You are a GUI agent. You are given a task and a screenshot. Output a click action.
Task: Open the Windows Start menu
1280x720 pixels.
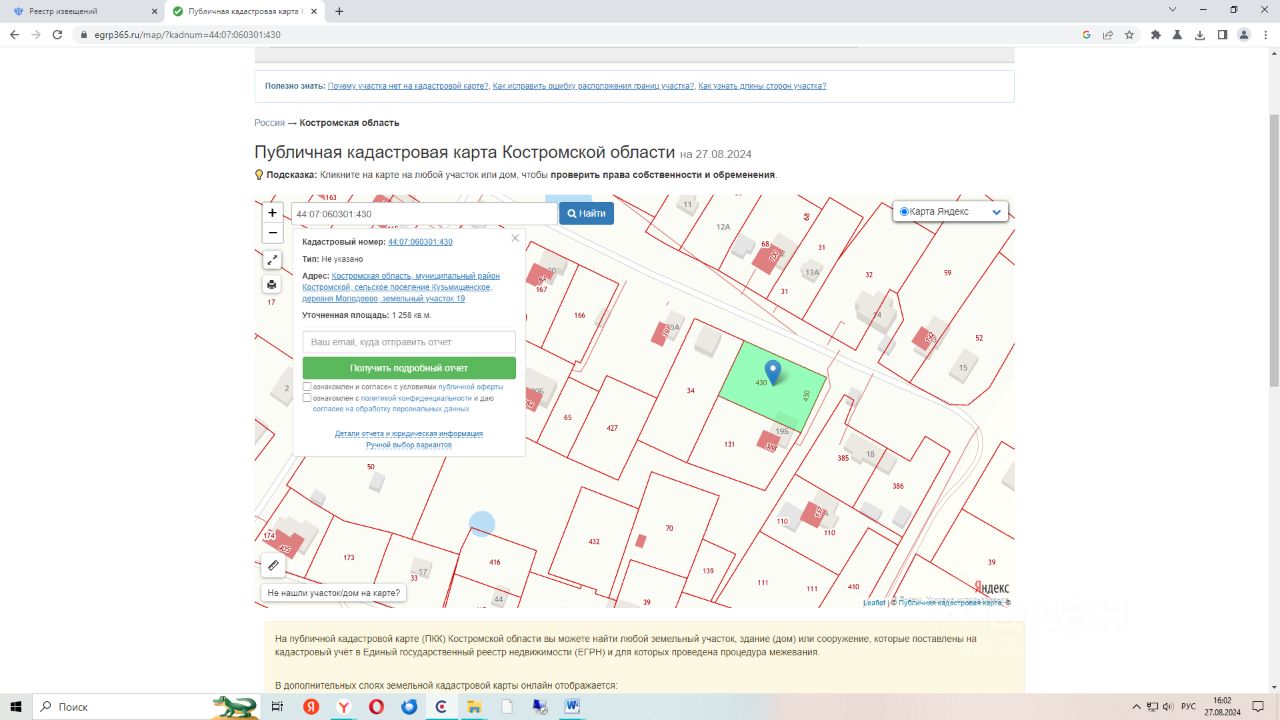16,706
